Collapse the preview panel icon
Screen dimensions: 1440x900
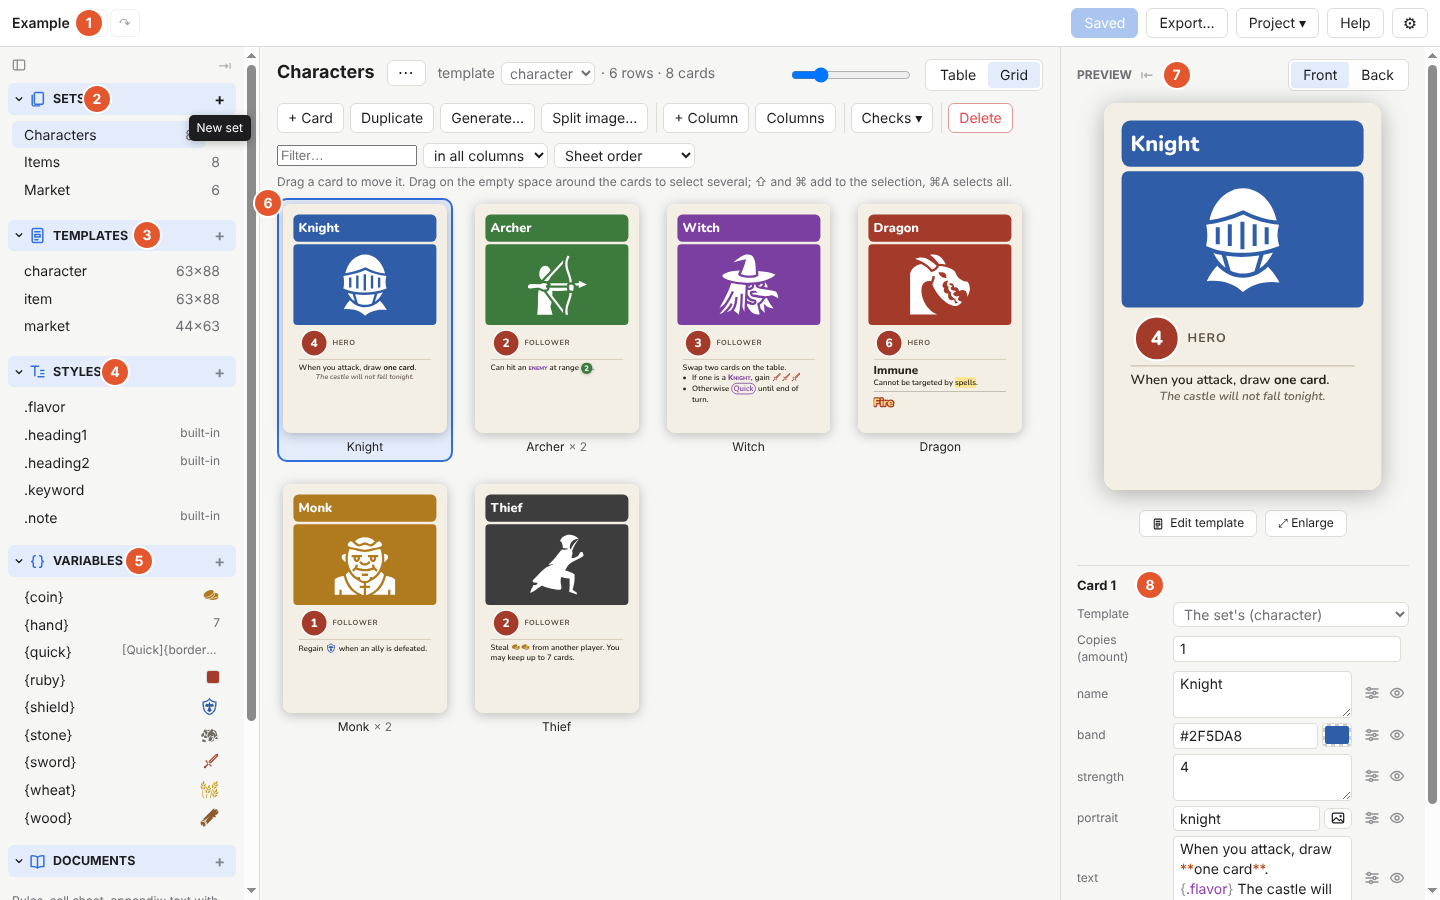[x=1147, y=75]
